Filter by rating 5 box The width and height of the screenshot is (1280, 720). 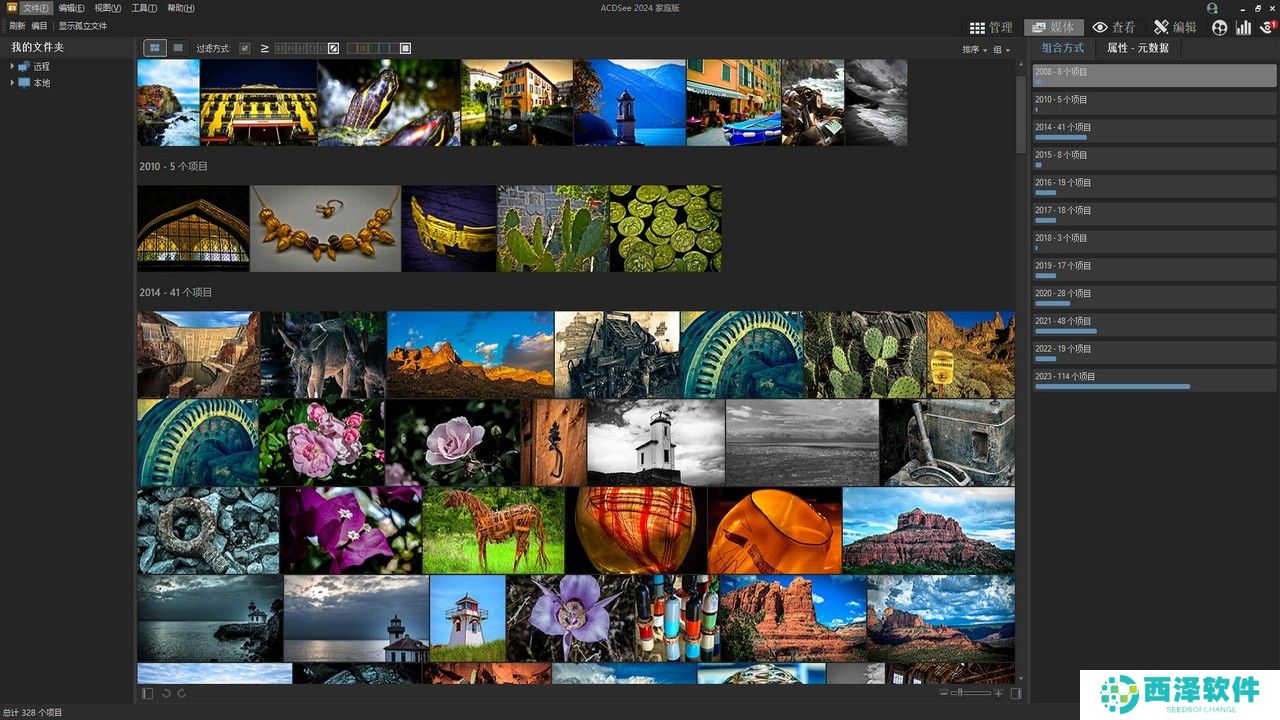tap(322, 48)
